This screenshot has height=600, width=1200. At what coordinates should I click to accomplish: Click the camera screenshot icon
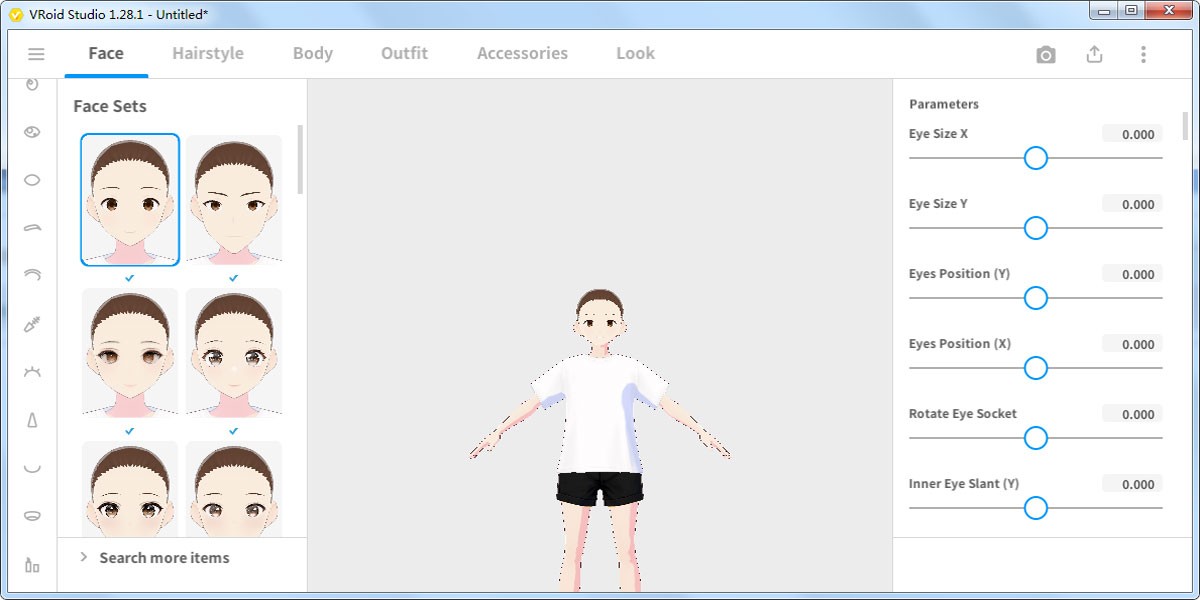(x=1045, y=54)
